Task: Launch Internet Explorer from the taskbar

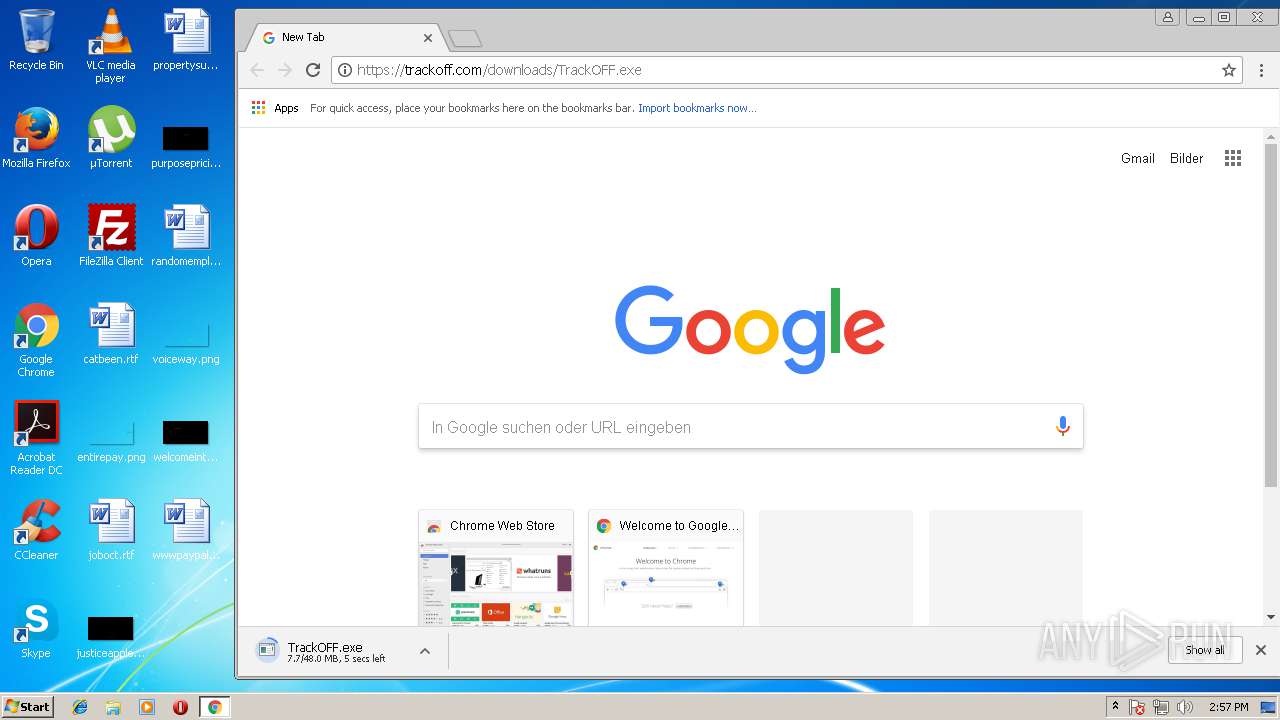Action: coord(80,707)
